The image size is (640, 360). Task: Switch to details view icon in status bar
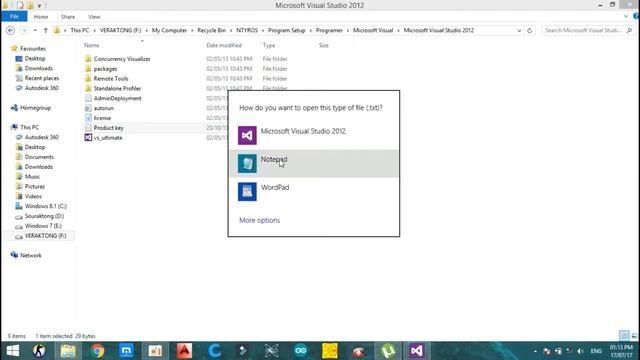coord(624,336)
